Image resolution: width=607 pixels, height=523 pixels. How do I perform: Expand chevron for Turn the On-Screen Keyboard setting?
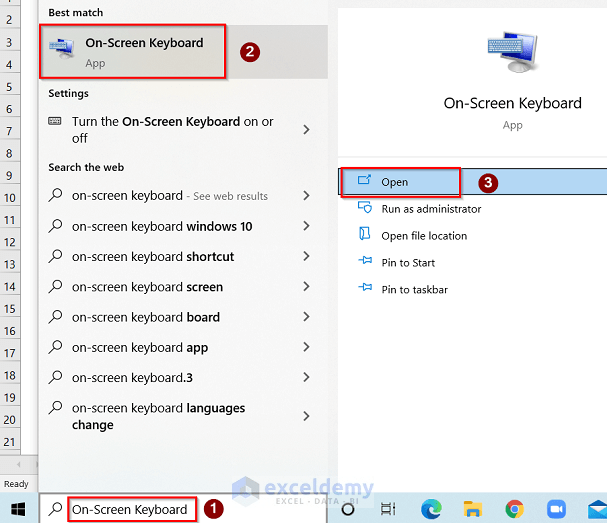pos(306,130)
